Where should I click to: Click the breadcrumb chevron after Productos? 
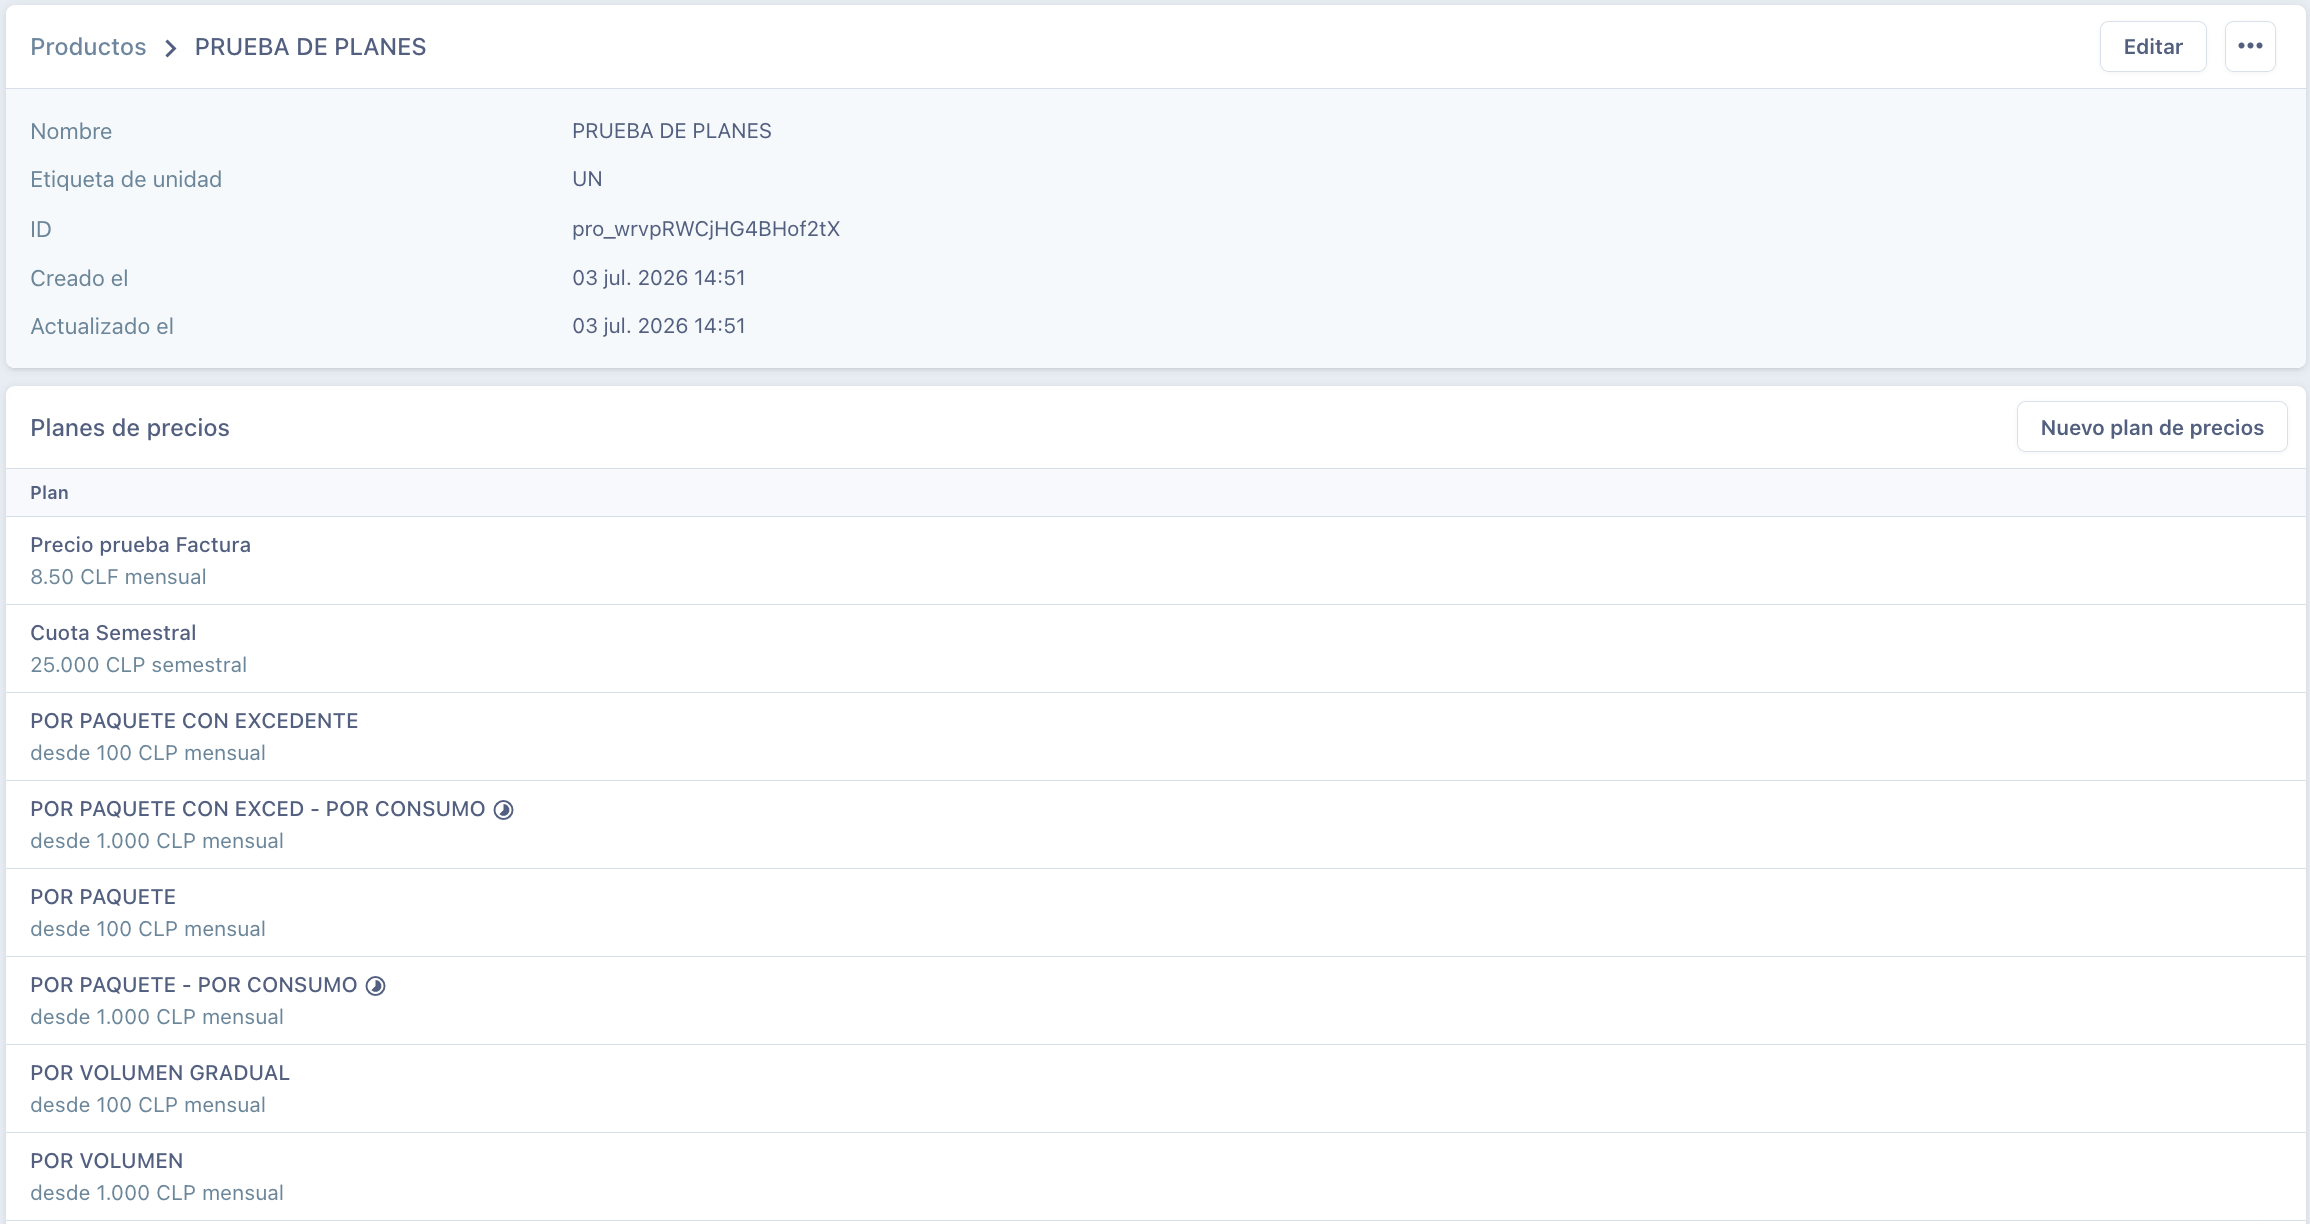click(x=171, y=48)
